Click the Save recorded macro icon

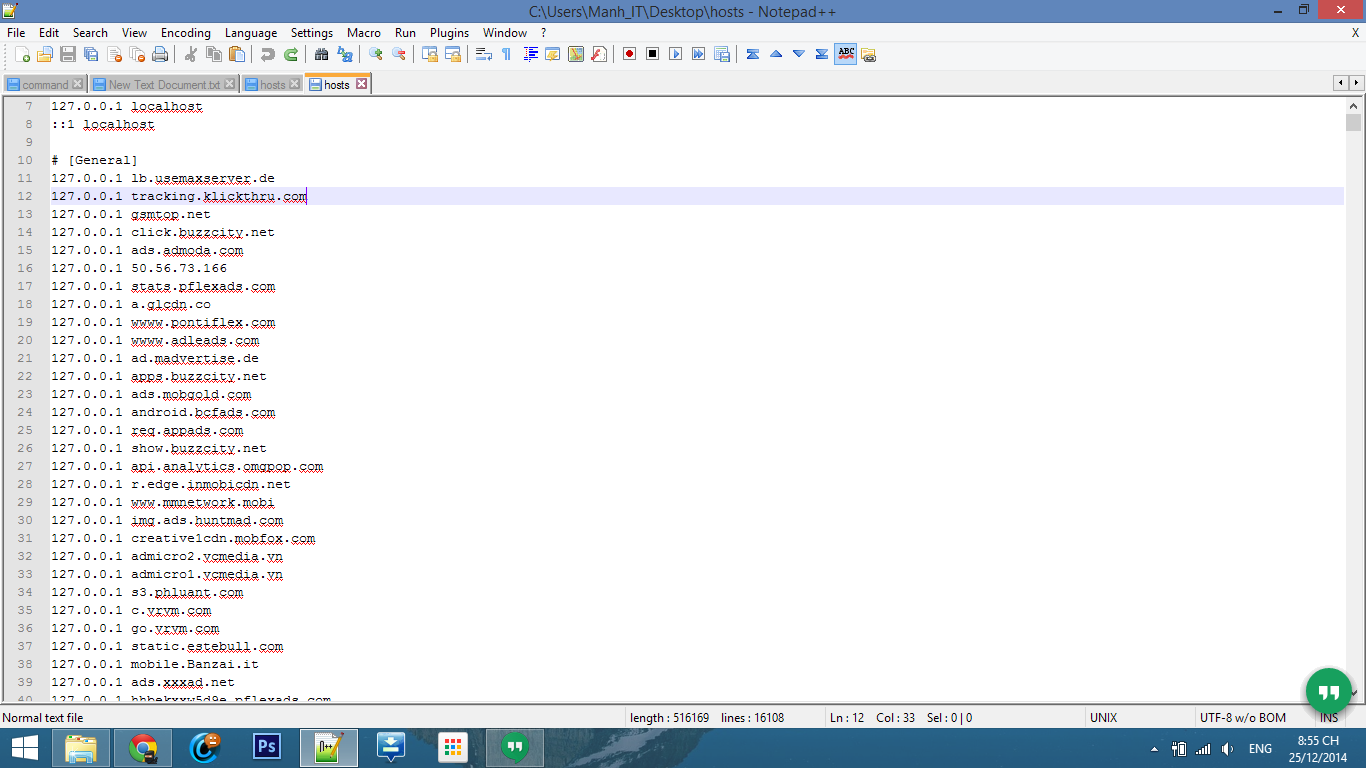[x=722, y=54]
